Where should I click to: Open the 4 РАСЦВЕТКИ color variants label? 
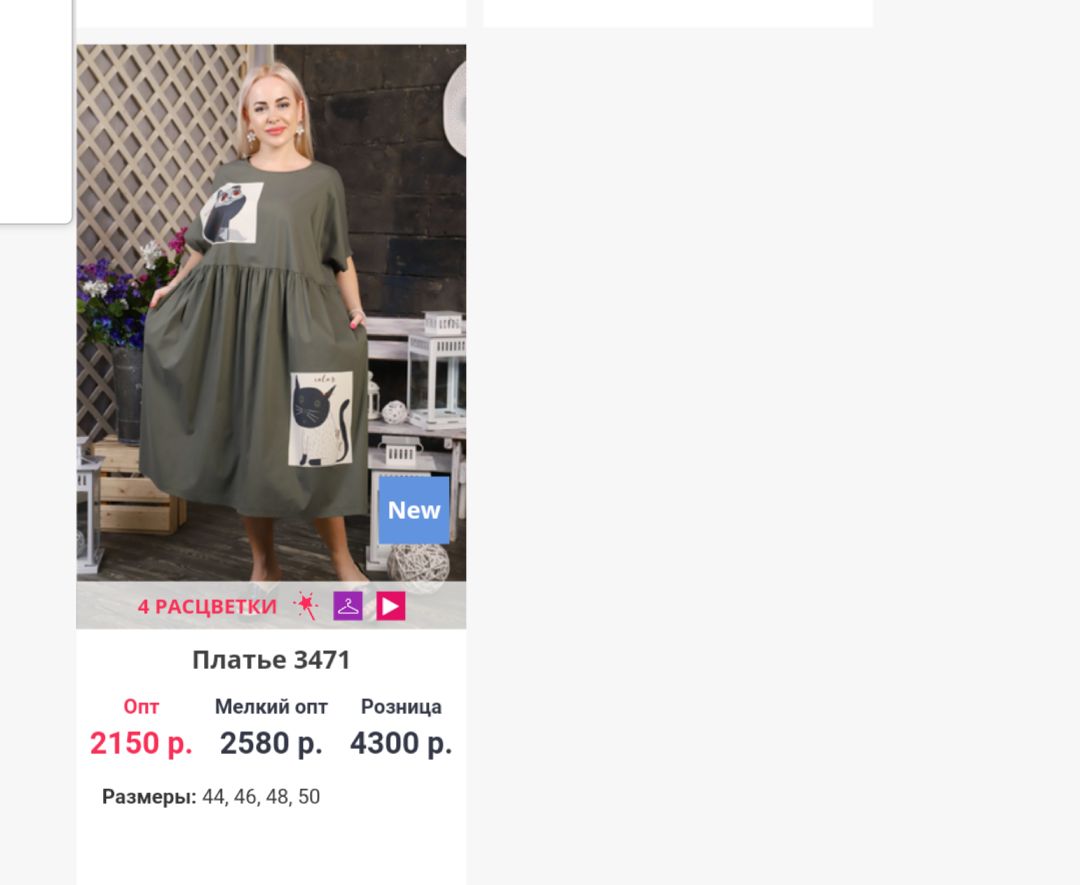[207, 607]
